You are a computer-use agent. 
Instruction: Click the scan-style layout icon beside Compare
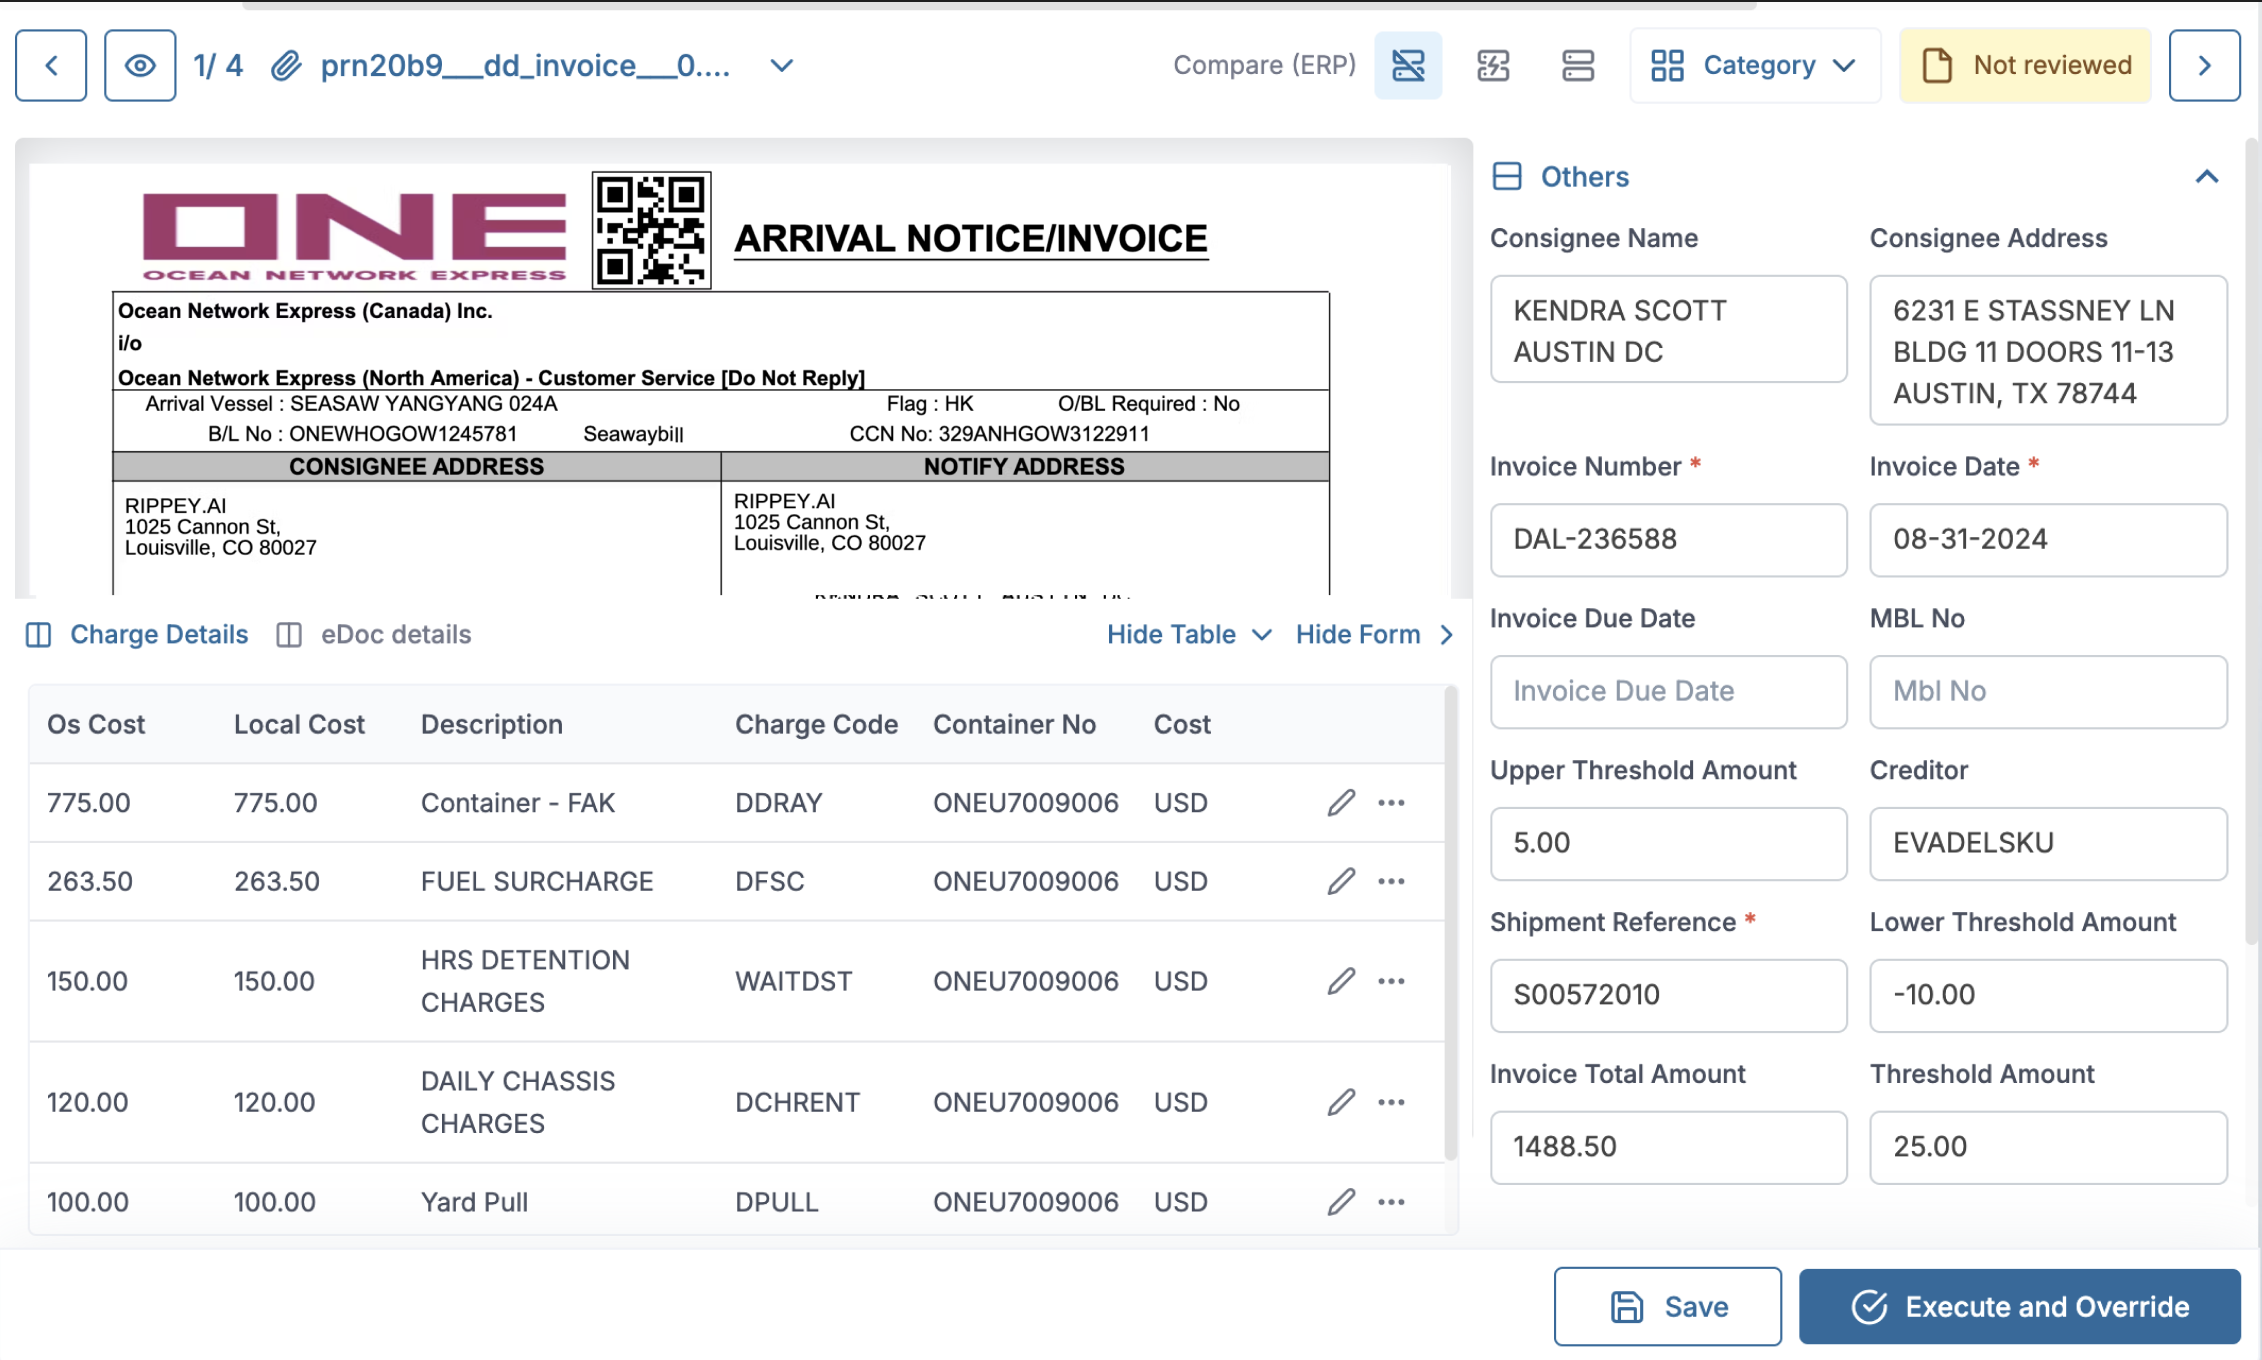pyautogui.click(x=1493, y=66)
